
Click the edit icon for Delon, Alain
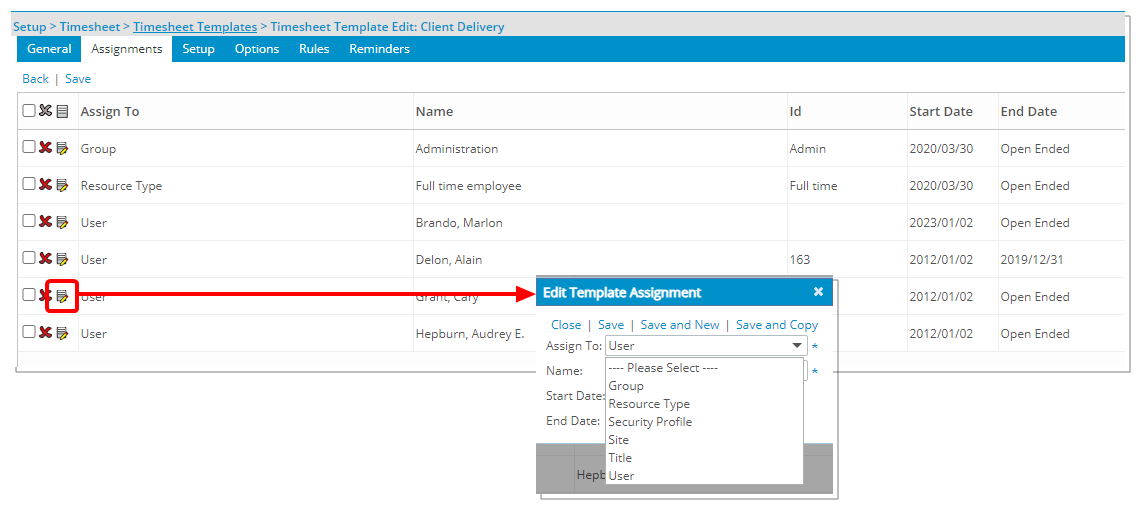coord(62,259)
